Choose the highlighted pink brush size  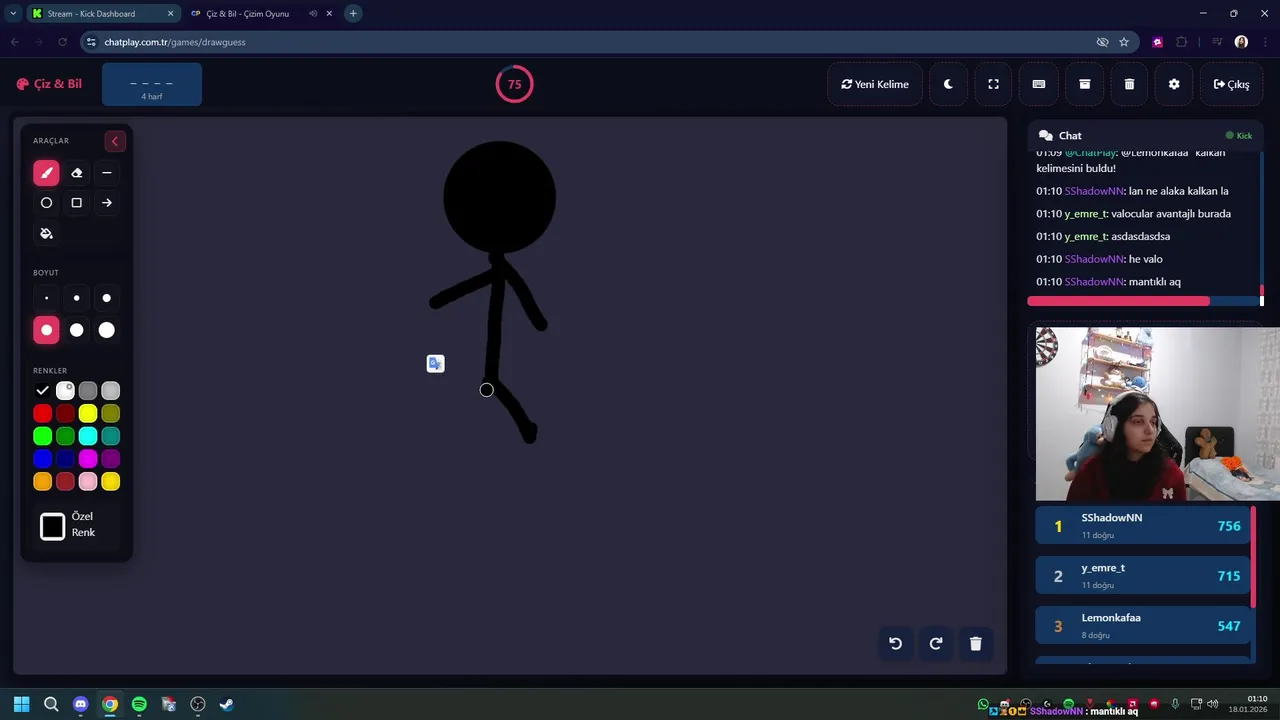coord(46,330)
